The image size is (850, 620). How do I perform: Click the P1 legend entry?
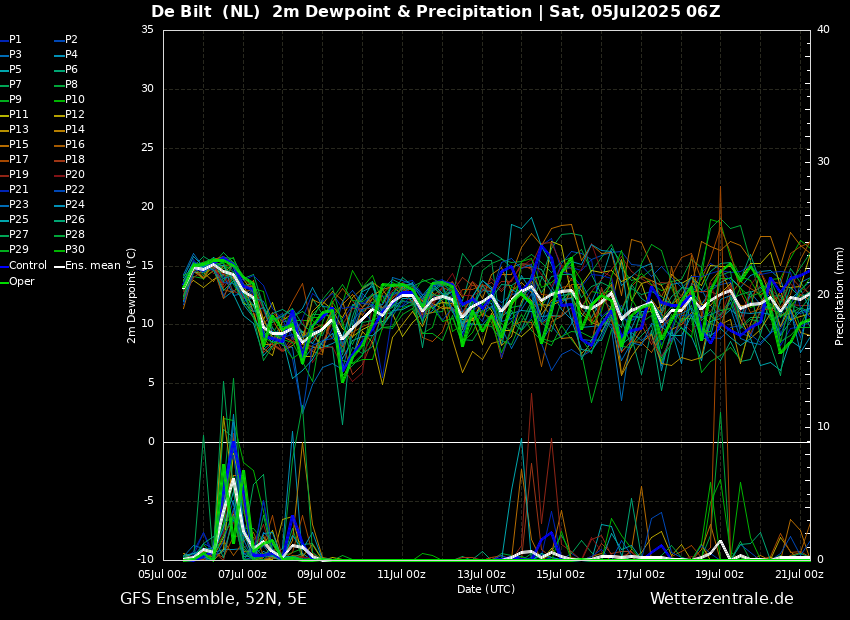pyautogui.click(x=15, y=40)
